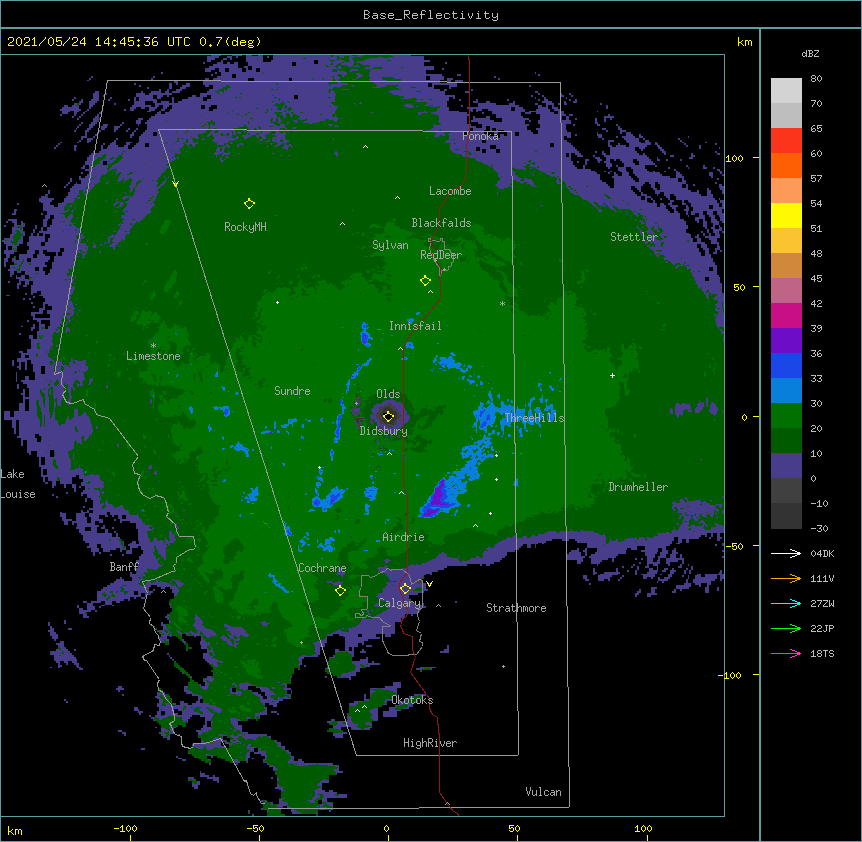
Task: Click the Stettler city label
Action: click(634, 237)
